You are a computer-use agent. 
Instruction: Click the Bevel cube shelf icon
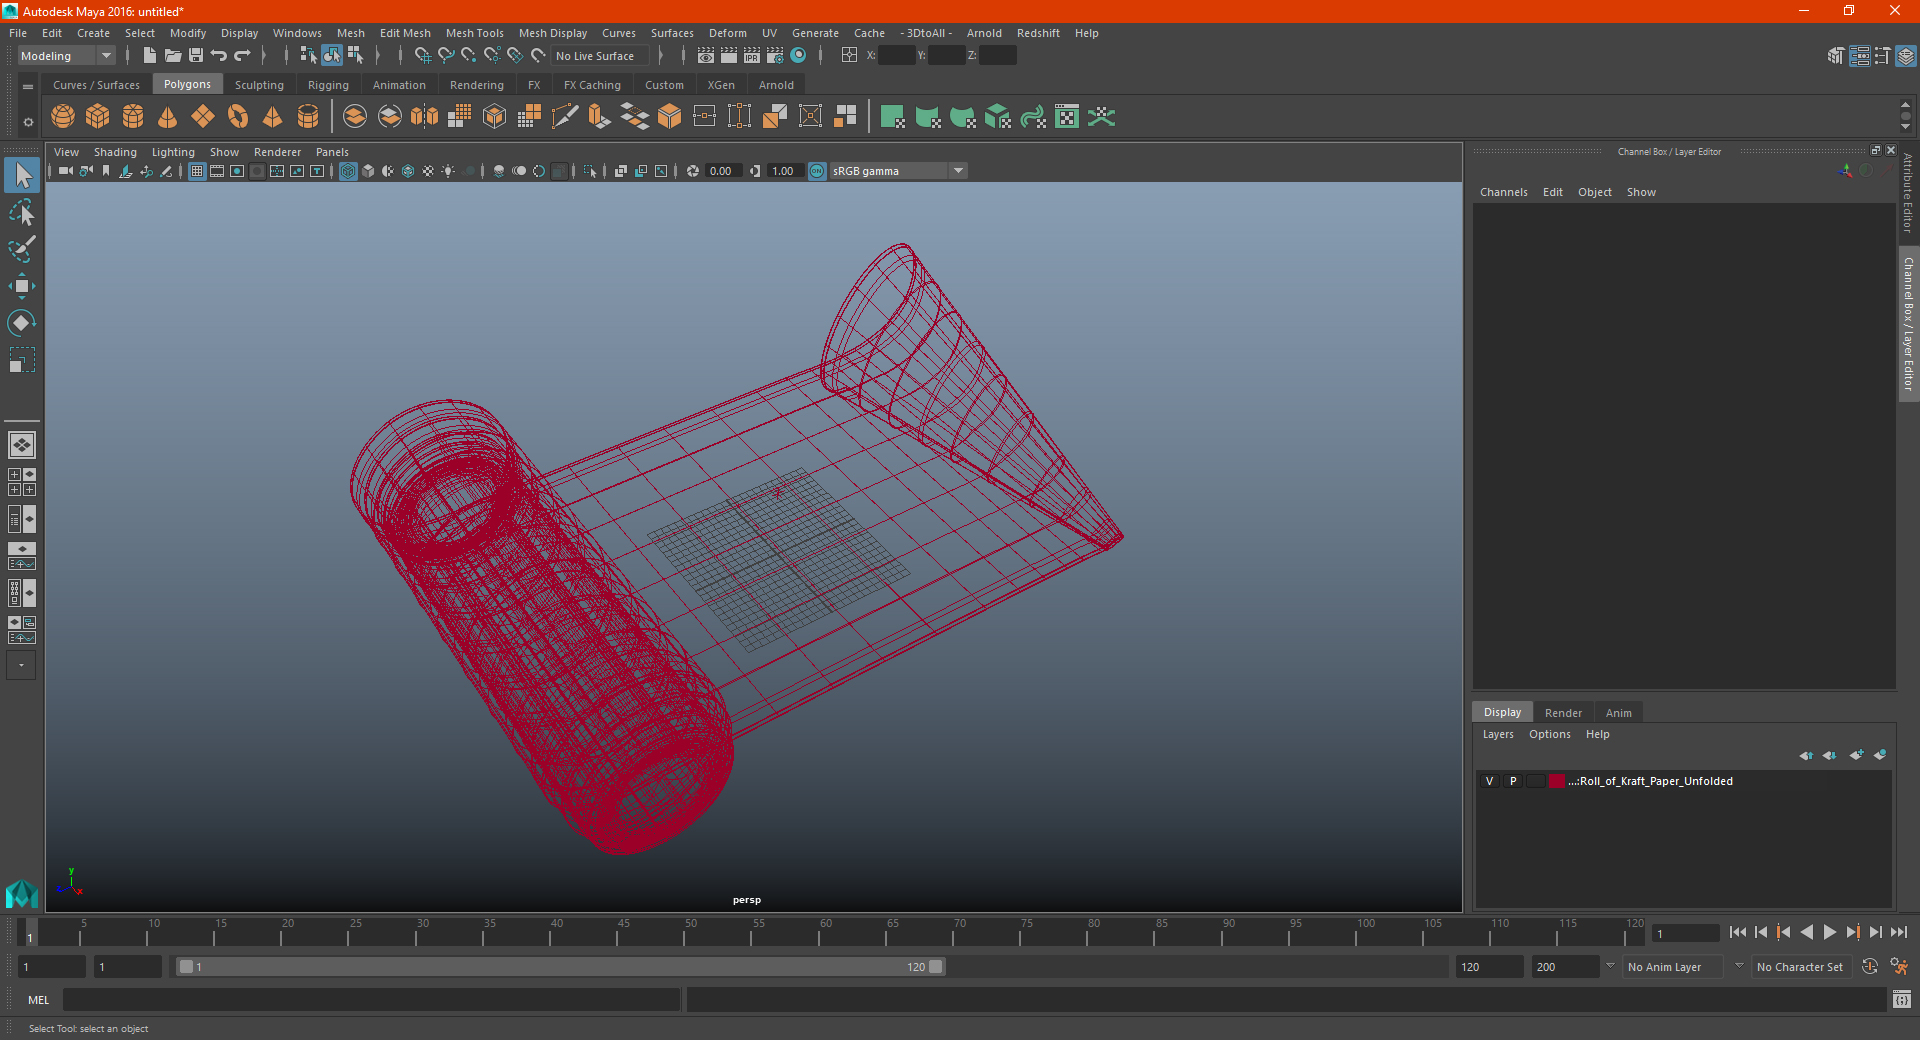pyautogui.click(x=670, y=117)
